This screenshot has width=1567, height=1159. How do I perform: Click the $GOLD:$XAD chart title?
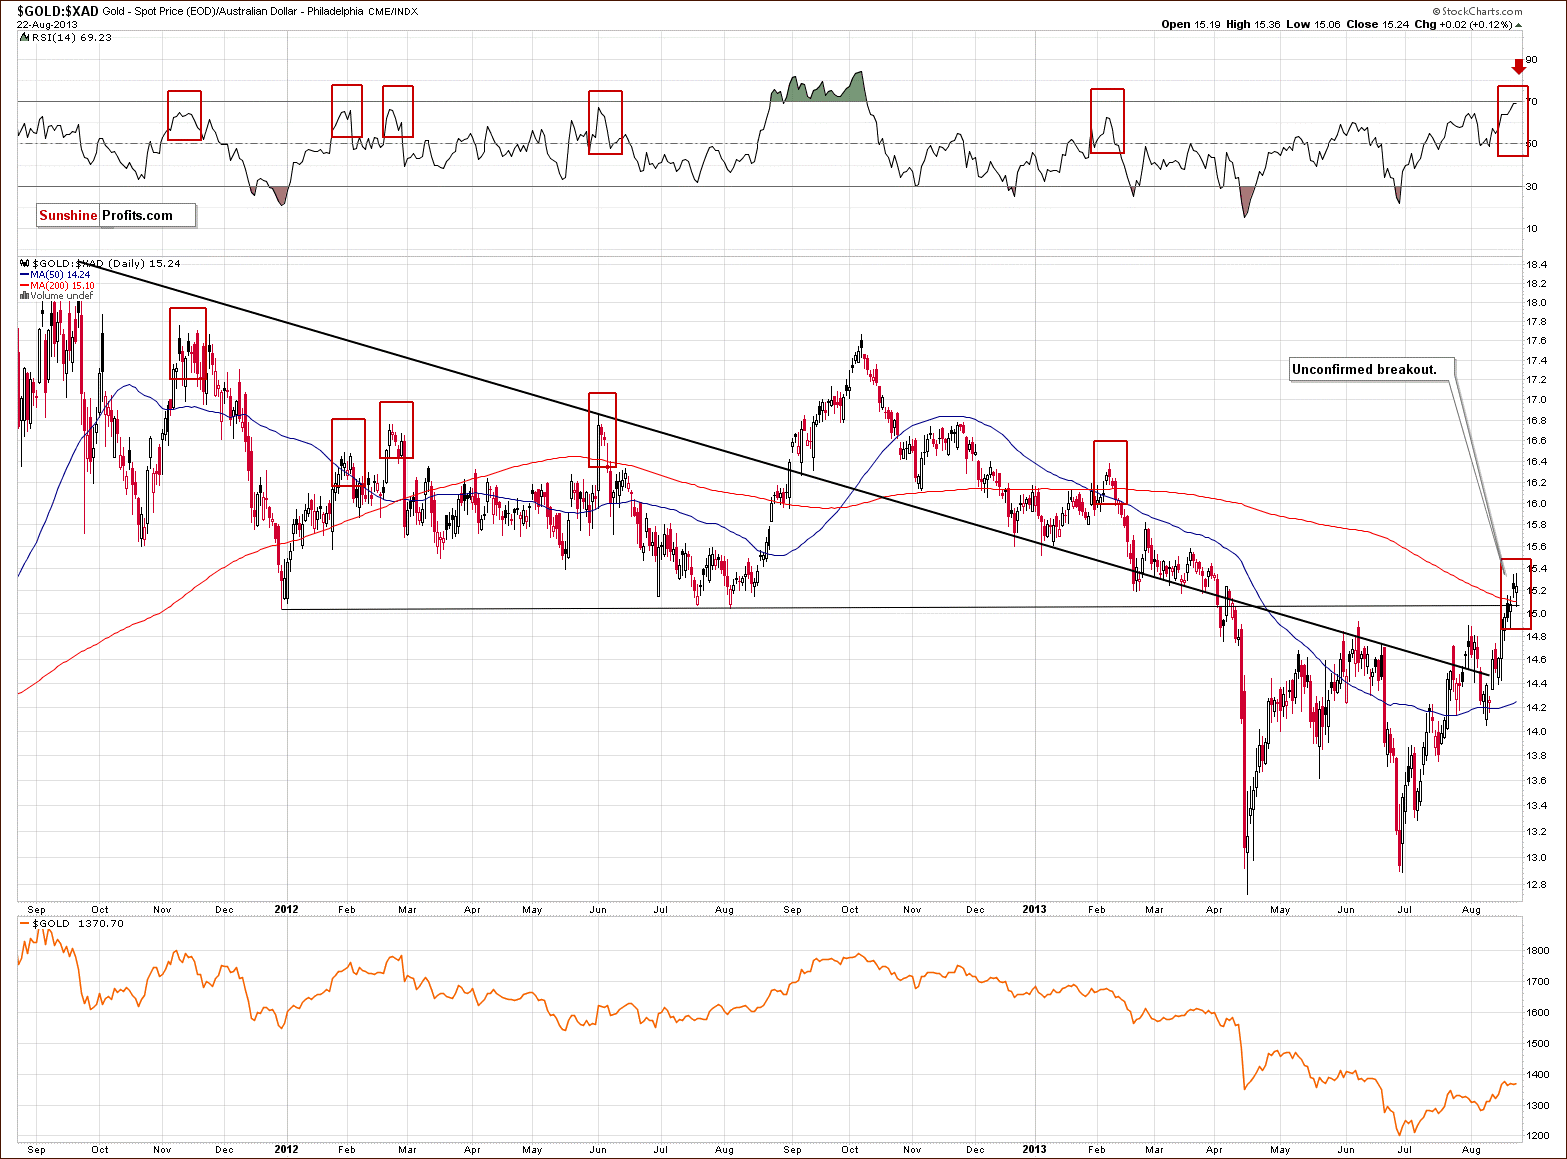pos(58,11)
